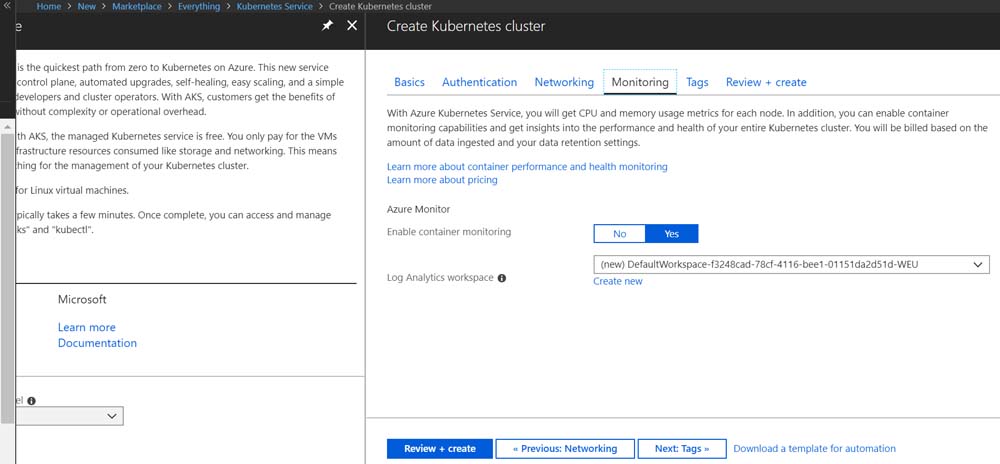The width and height of the screenshot is (1000, 464).
Task: Select the Review + create tab
Action: coord(766,82)
